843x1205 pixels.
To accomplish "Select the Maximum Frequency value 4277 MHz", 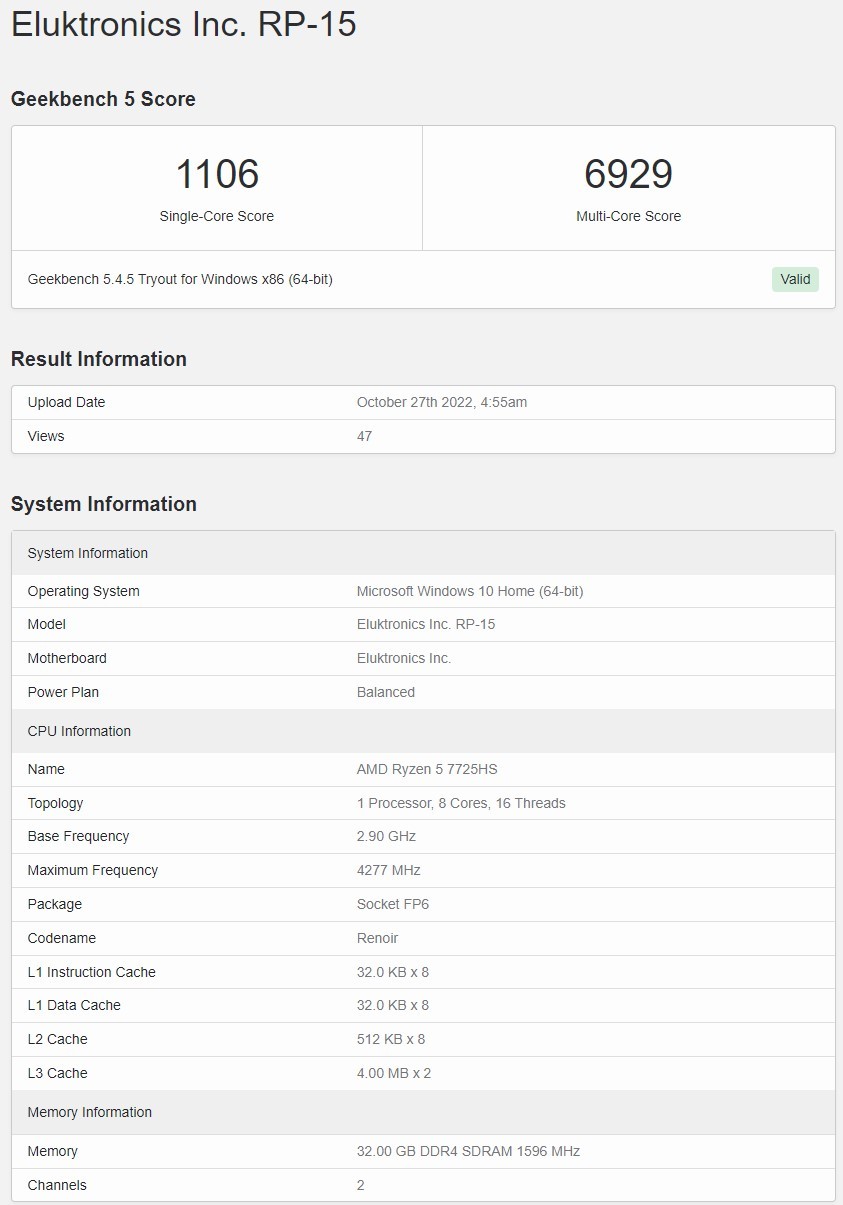I will click(388, 870).
